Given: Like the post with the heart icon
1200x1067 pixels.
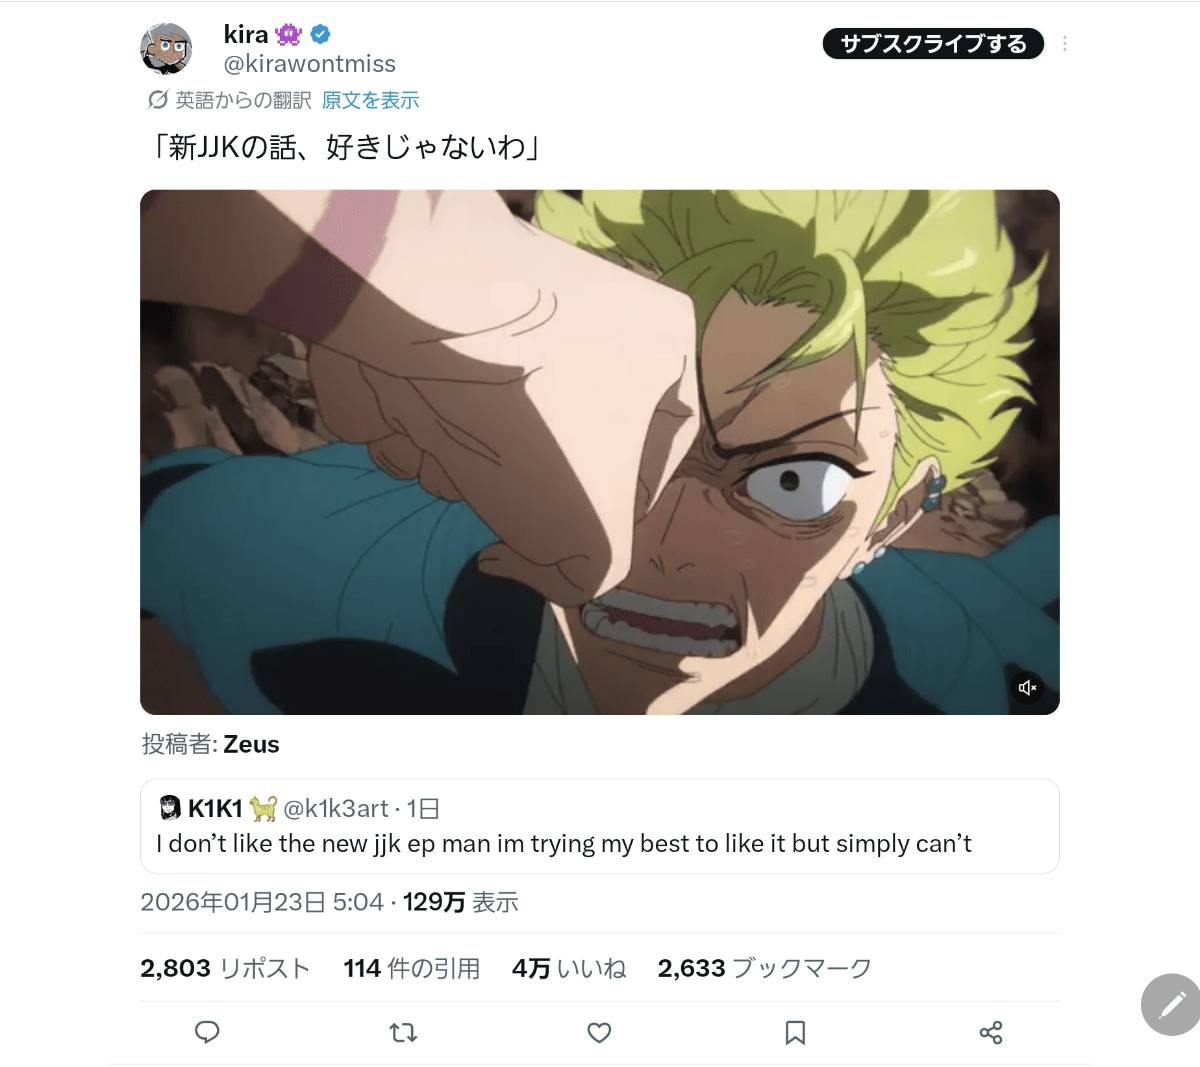Looking at the screenshot, I should [599, 1032].
